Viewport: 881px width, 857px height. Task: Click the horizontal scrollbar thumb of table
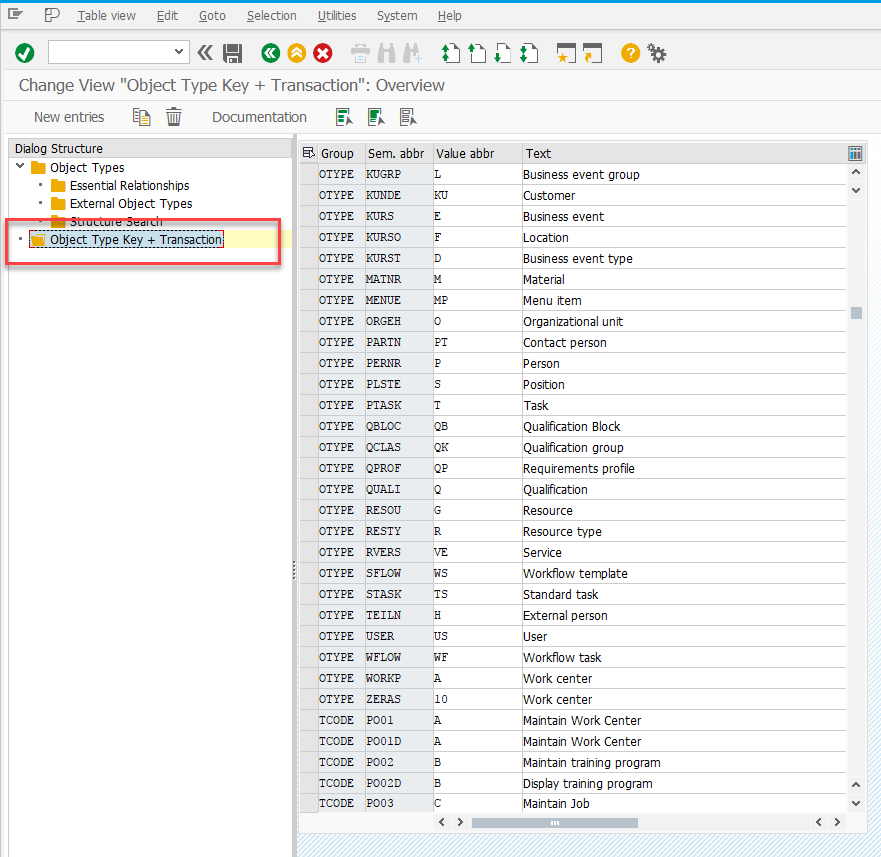click(x=555, y=823)
